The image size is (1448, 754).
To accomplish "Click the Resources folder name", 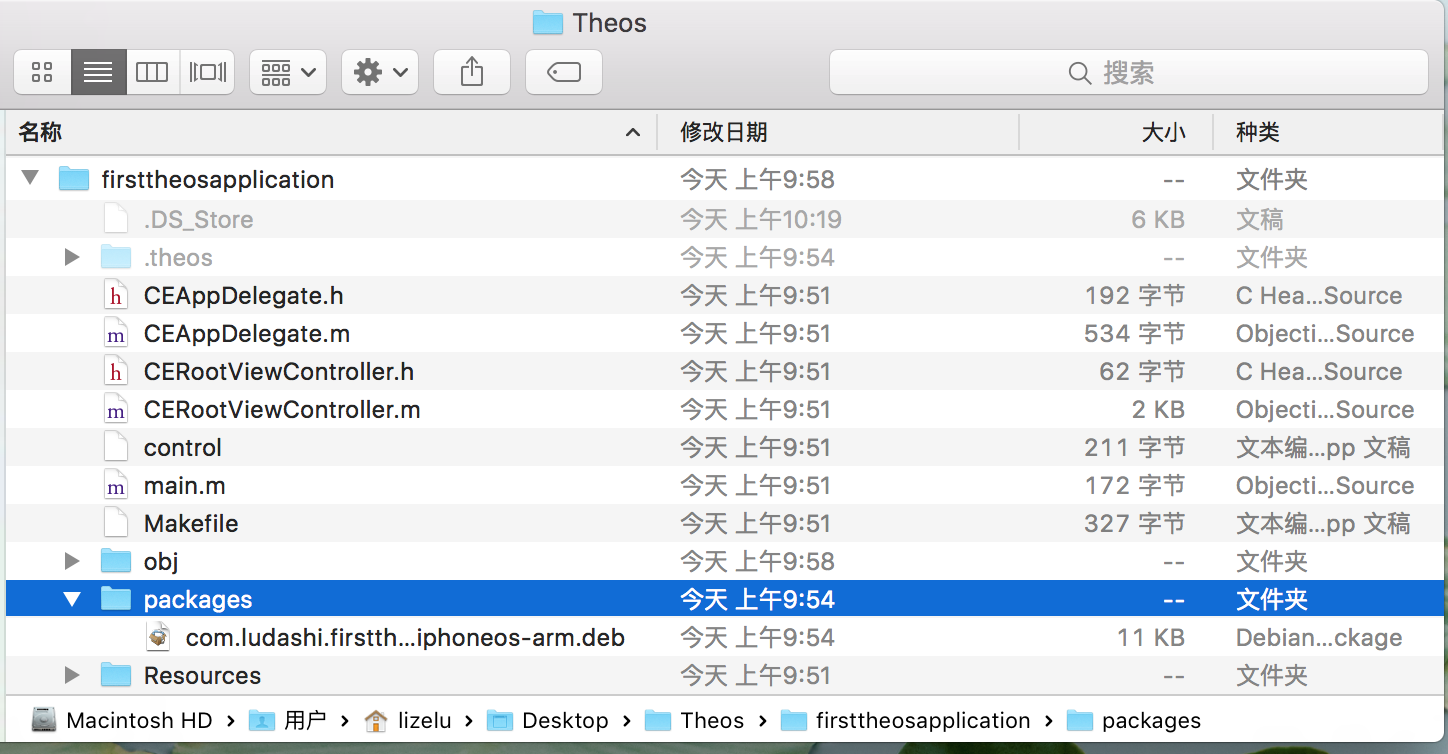I will coord(202,676).
